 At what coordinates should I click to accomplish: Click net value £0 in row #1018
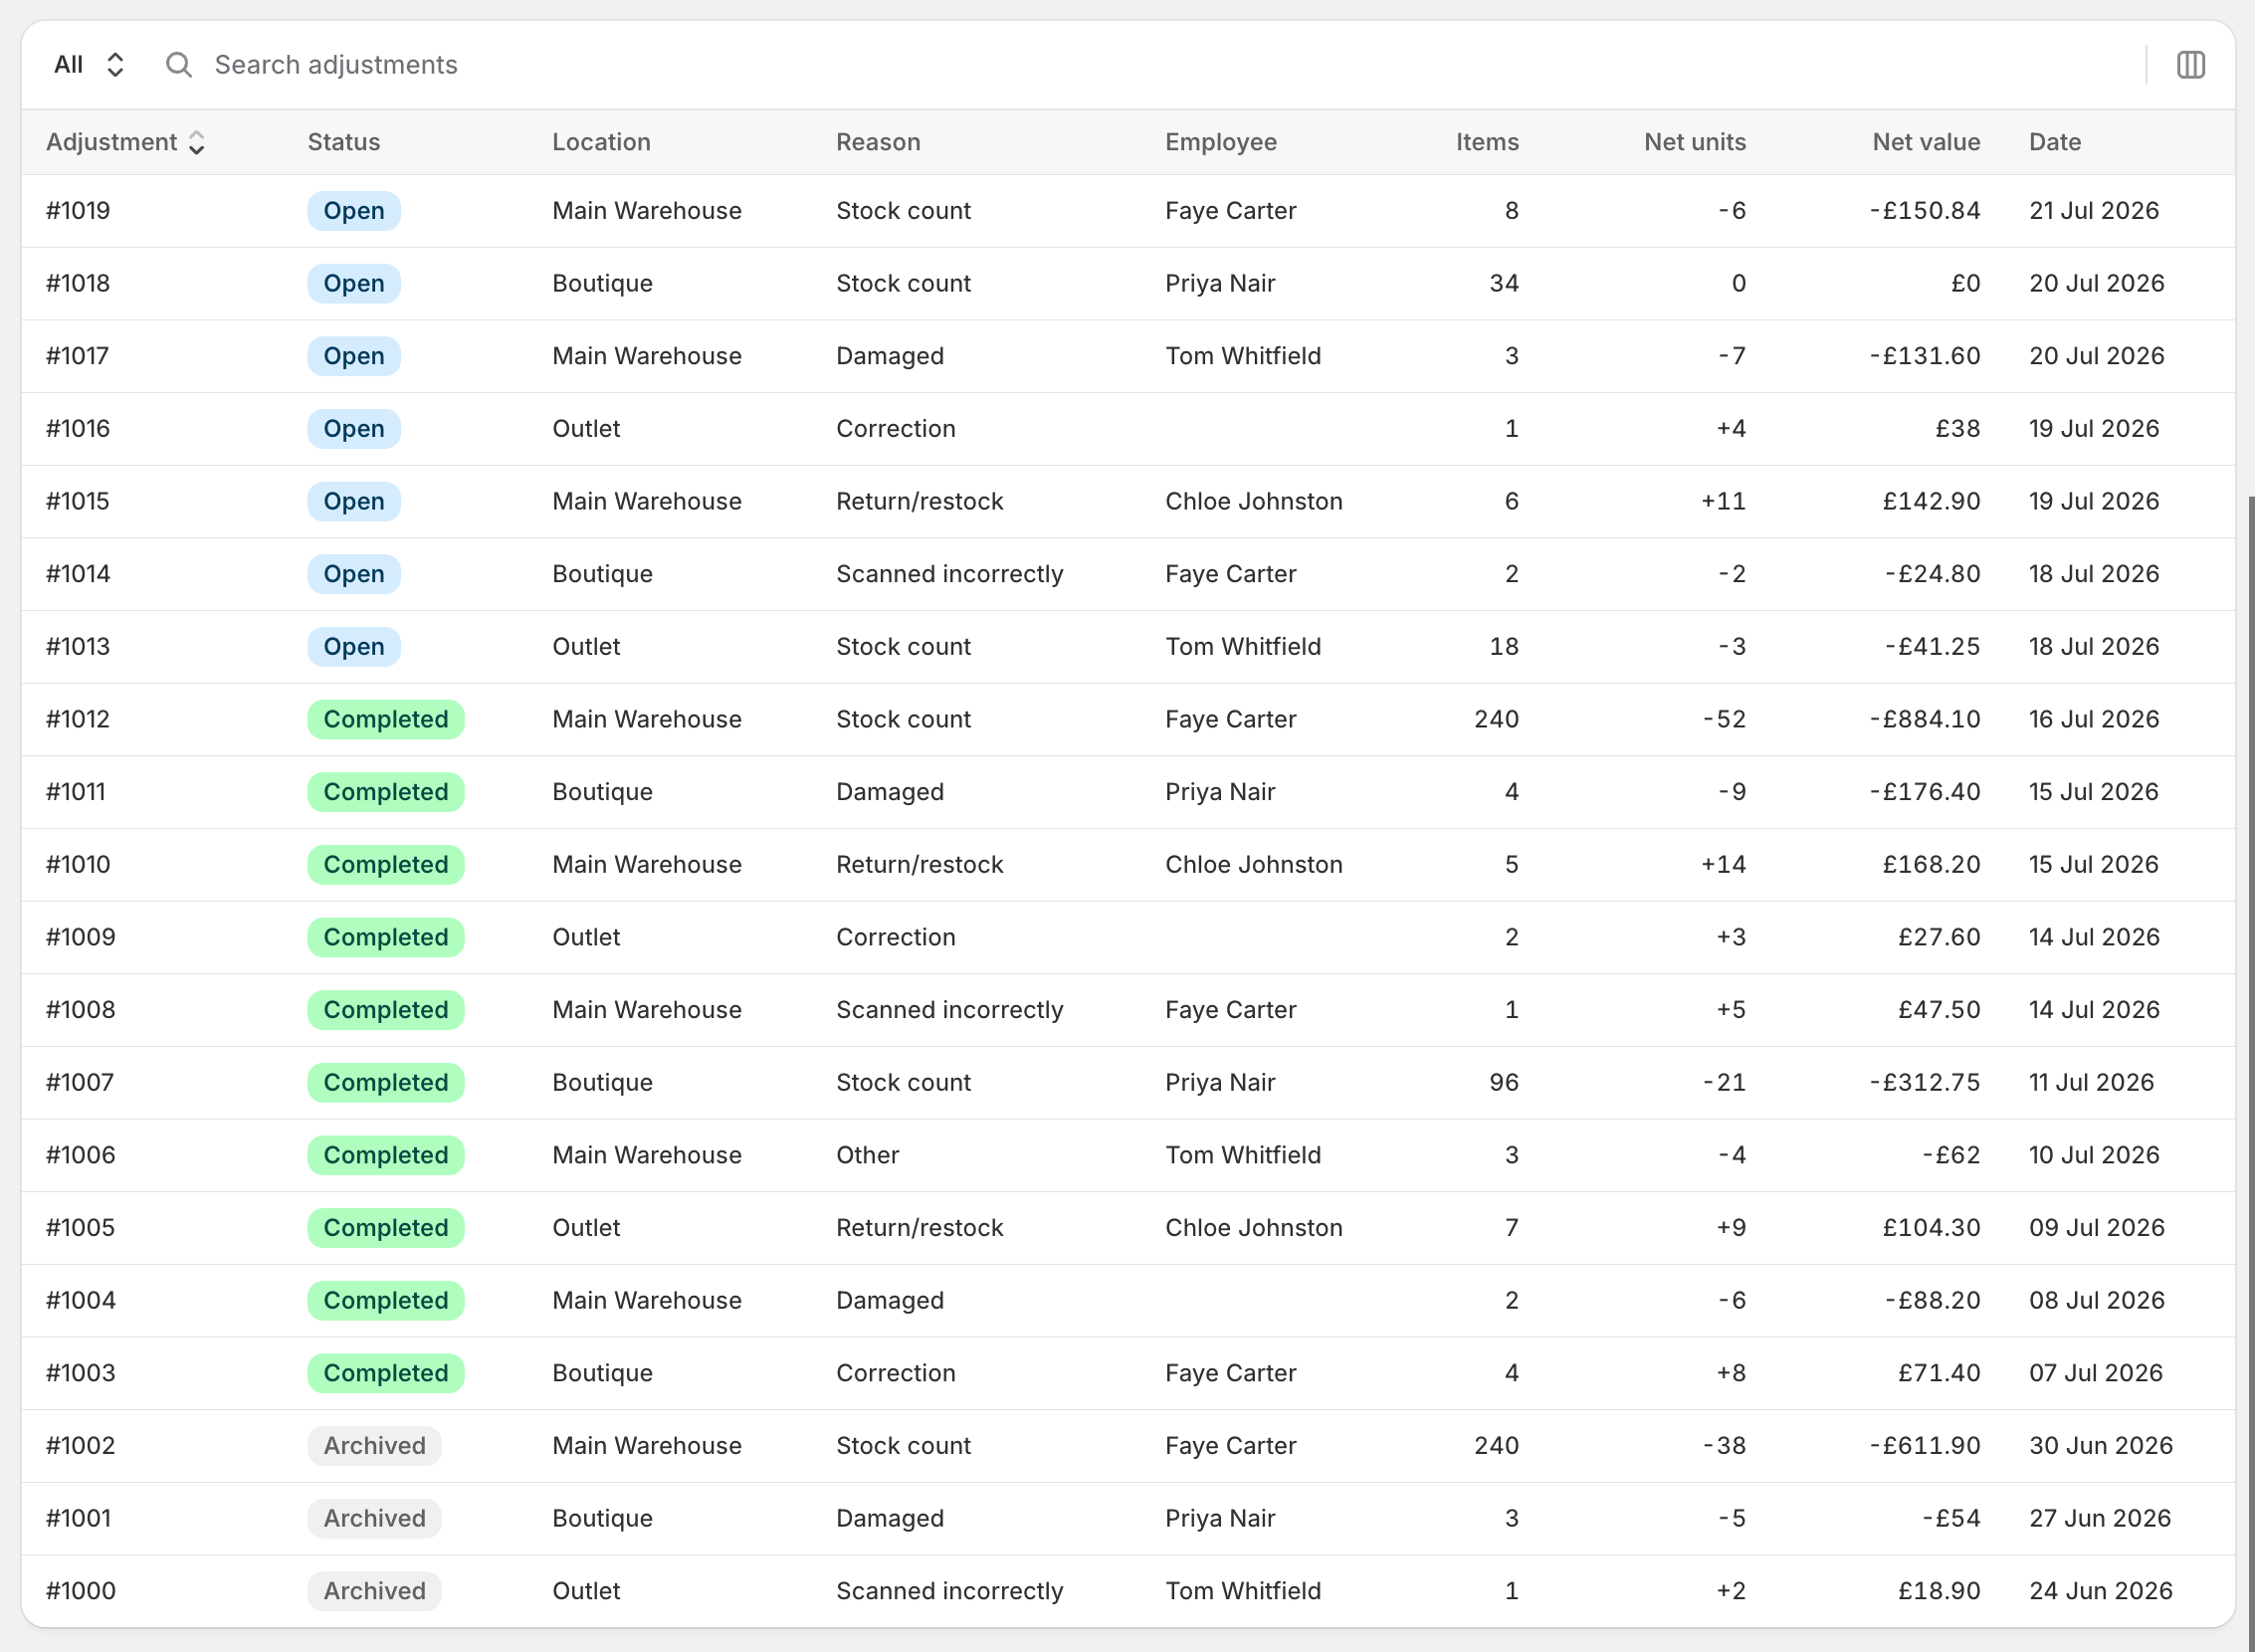tap(1966, 284)
